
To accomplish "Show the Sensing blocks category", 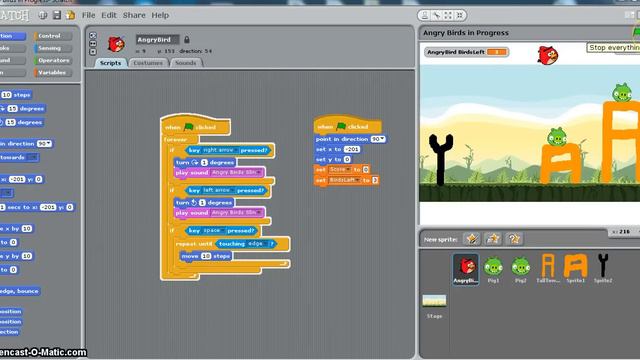I will click(53, 48).
